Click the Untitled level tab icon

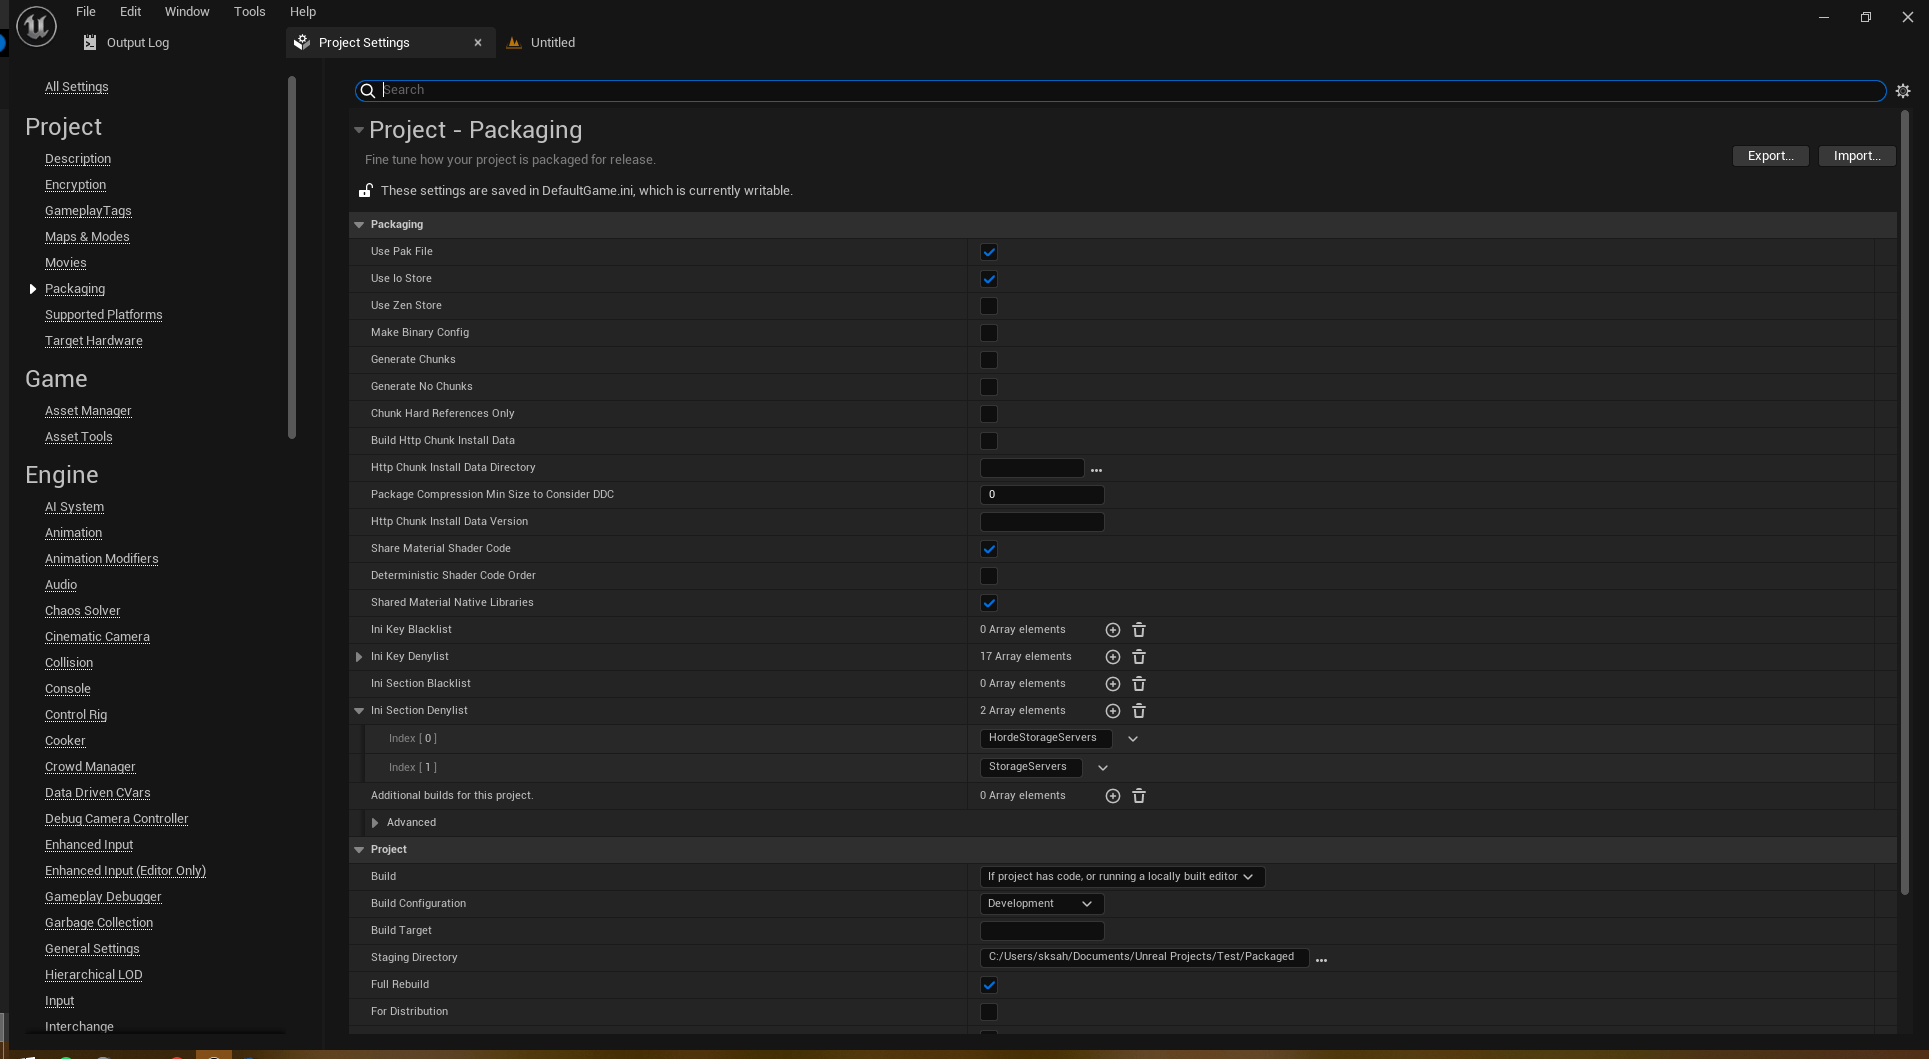[514, 42]
